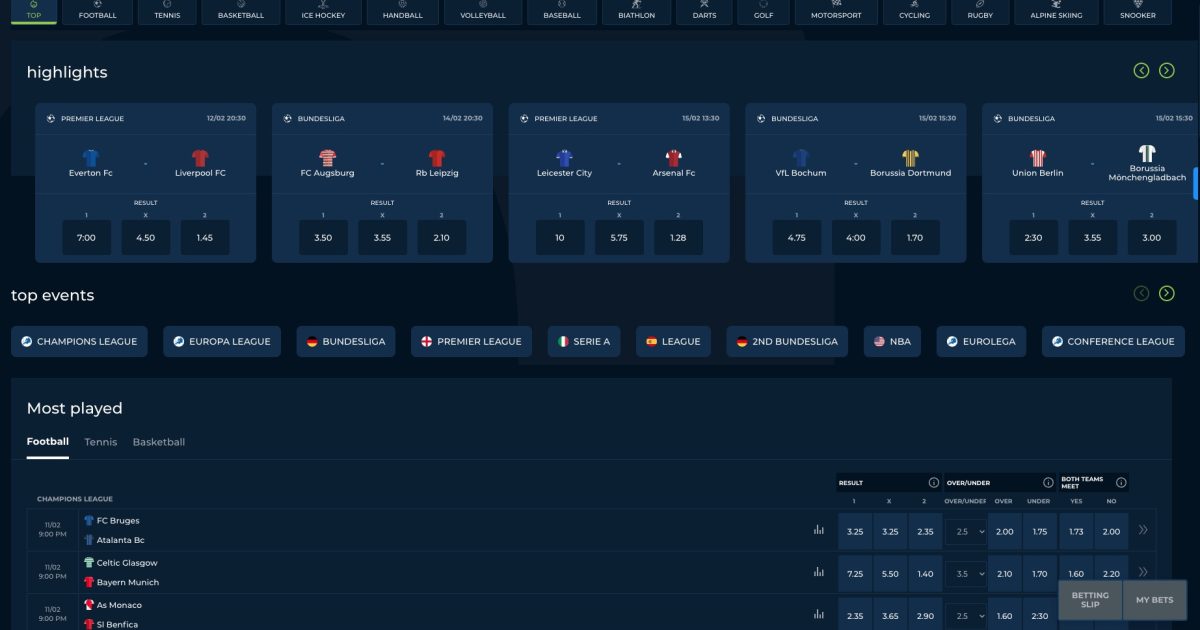Select over 2.00 for FC Bruges match
The image size is (1200, 630).
click(x=1005, y=532)
